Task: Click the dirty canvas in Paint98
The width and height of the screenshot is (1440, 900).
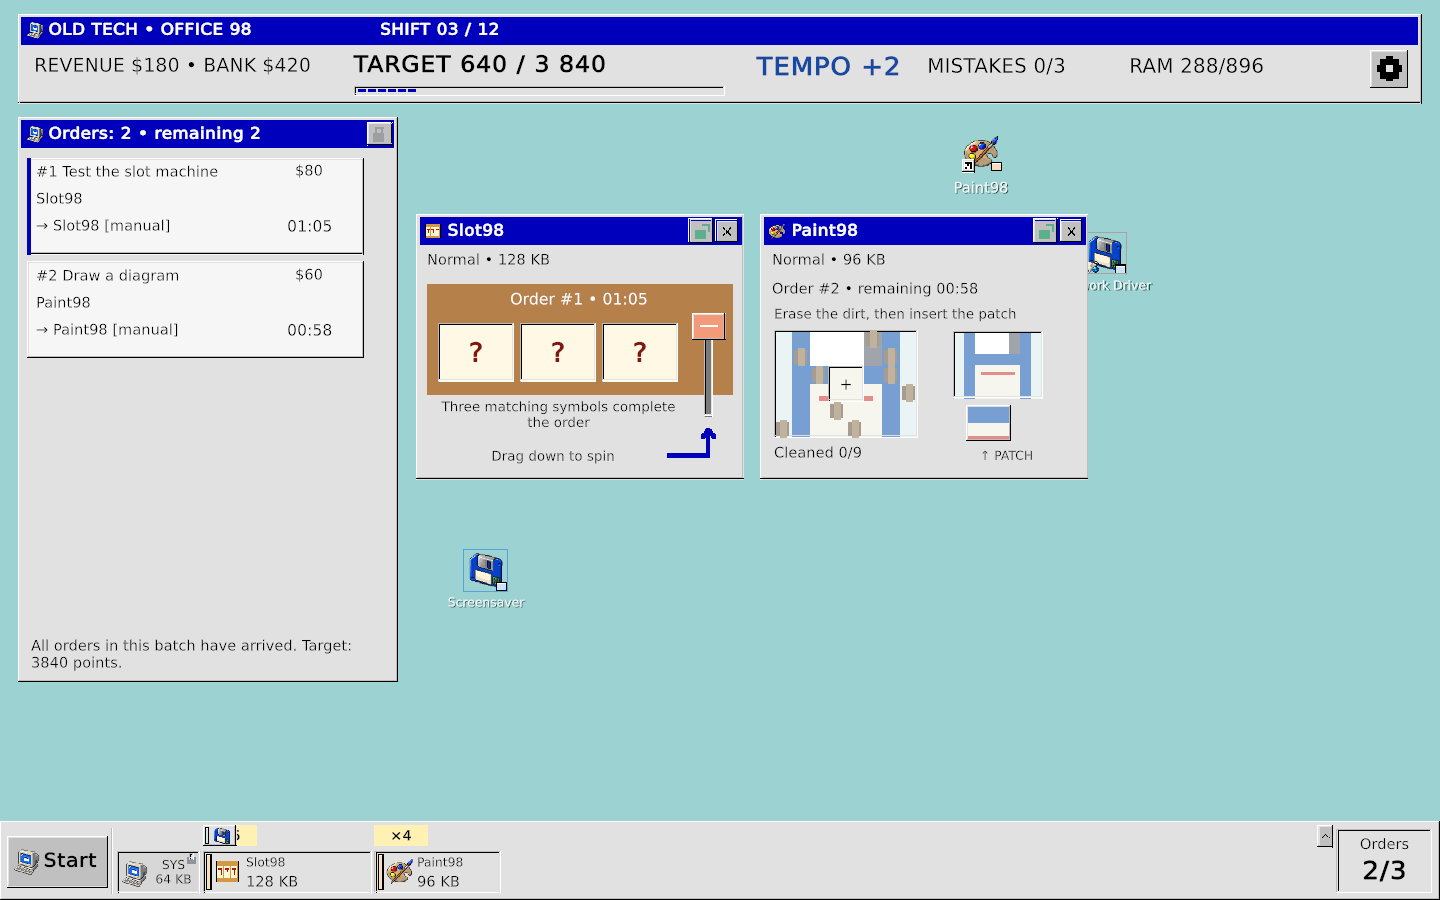Action: (846, 385)
